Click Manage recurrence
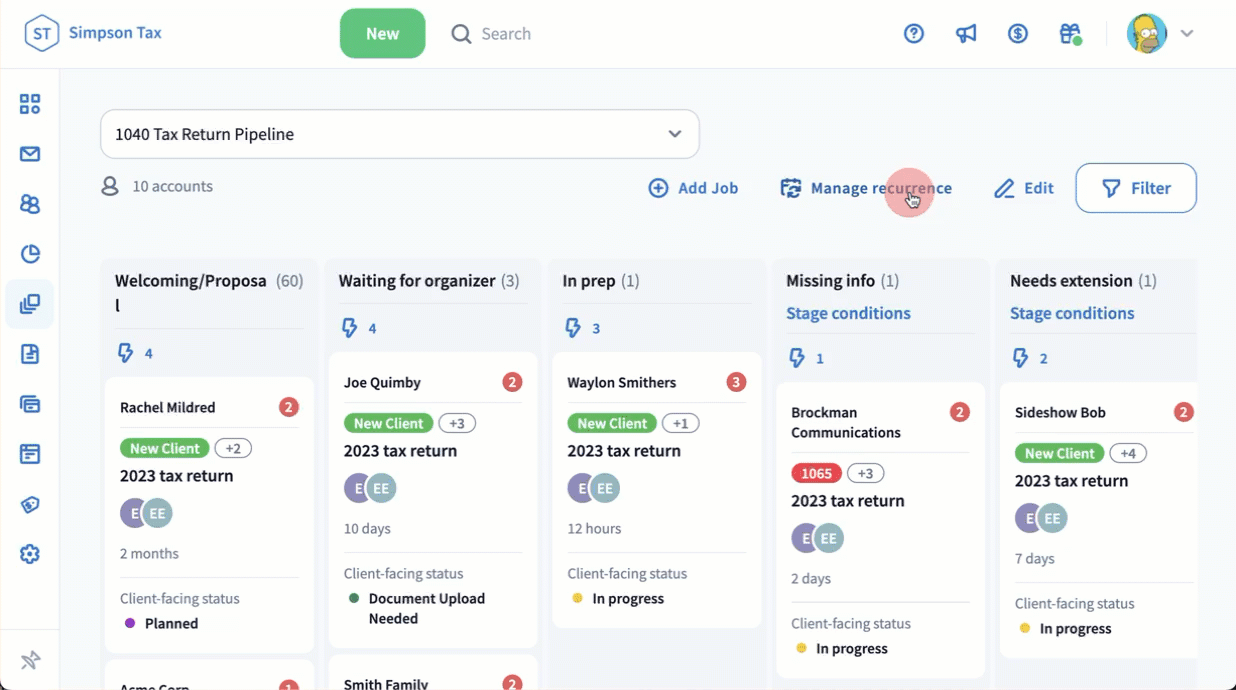The height and width of the screenshot is (690, 1236). pos(866,188)
